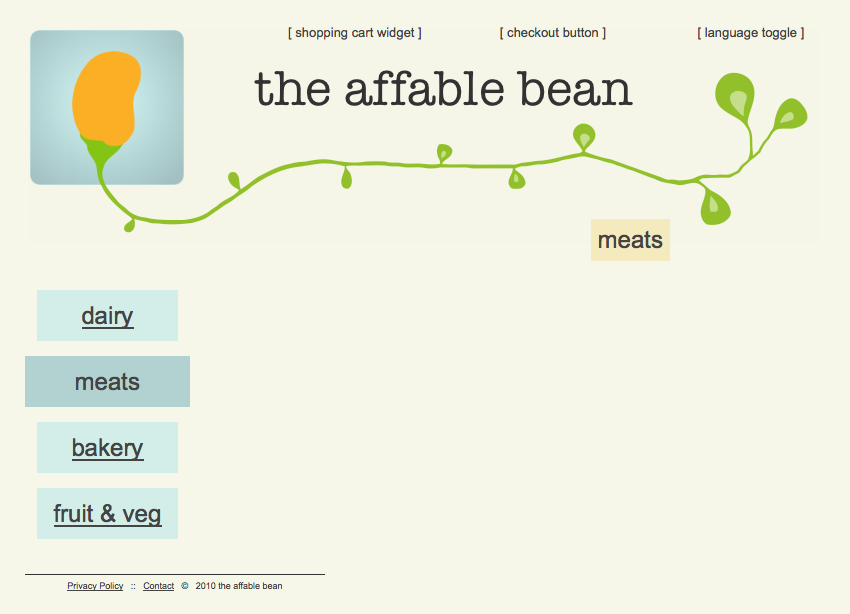Open the shopping cart widget
The width and height of the screenshot is (850, 614).
[x=355, y=33]
